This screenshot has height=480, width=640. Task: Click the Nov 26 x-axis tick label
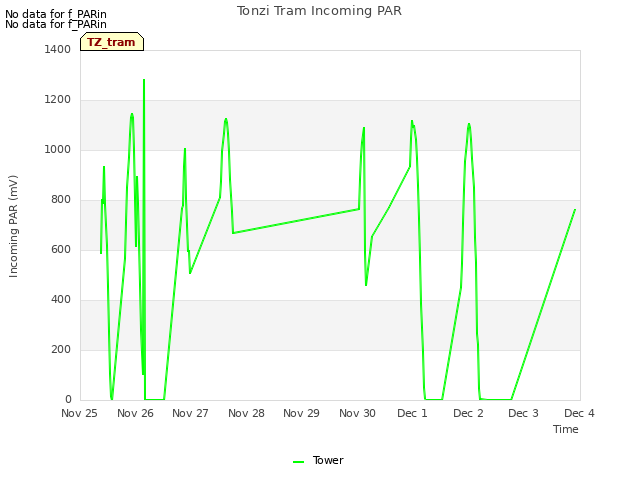click(135, 413)
